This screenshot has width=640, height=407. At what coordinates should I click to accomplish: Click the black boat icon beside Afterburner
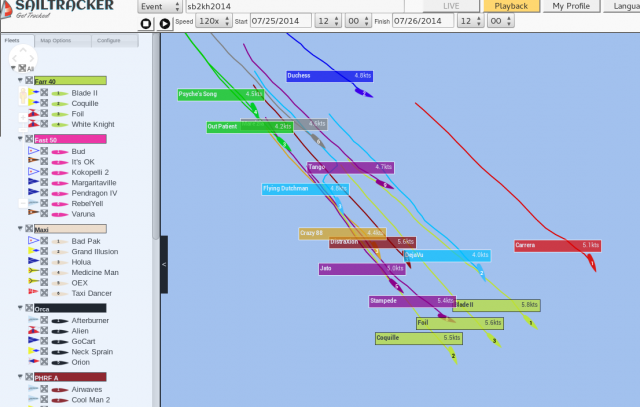[60, 321]
